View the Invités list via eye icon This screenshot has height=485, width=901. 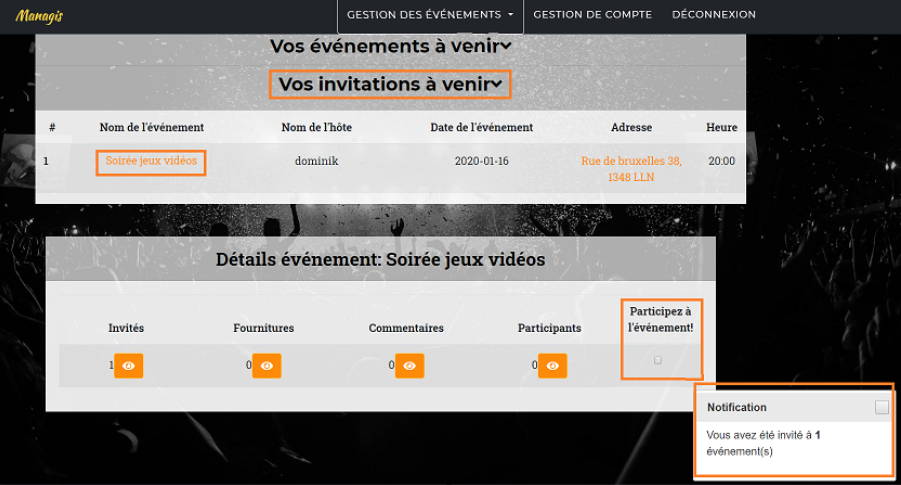click(129, 366)
